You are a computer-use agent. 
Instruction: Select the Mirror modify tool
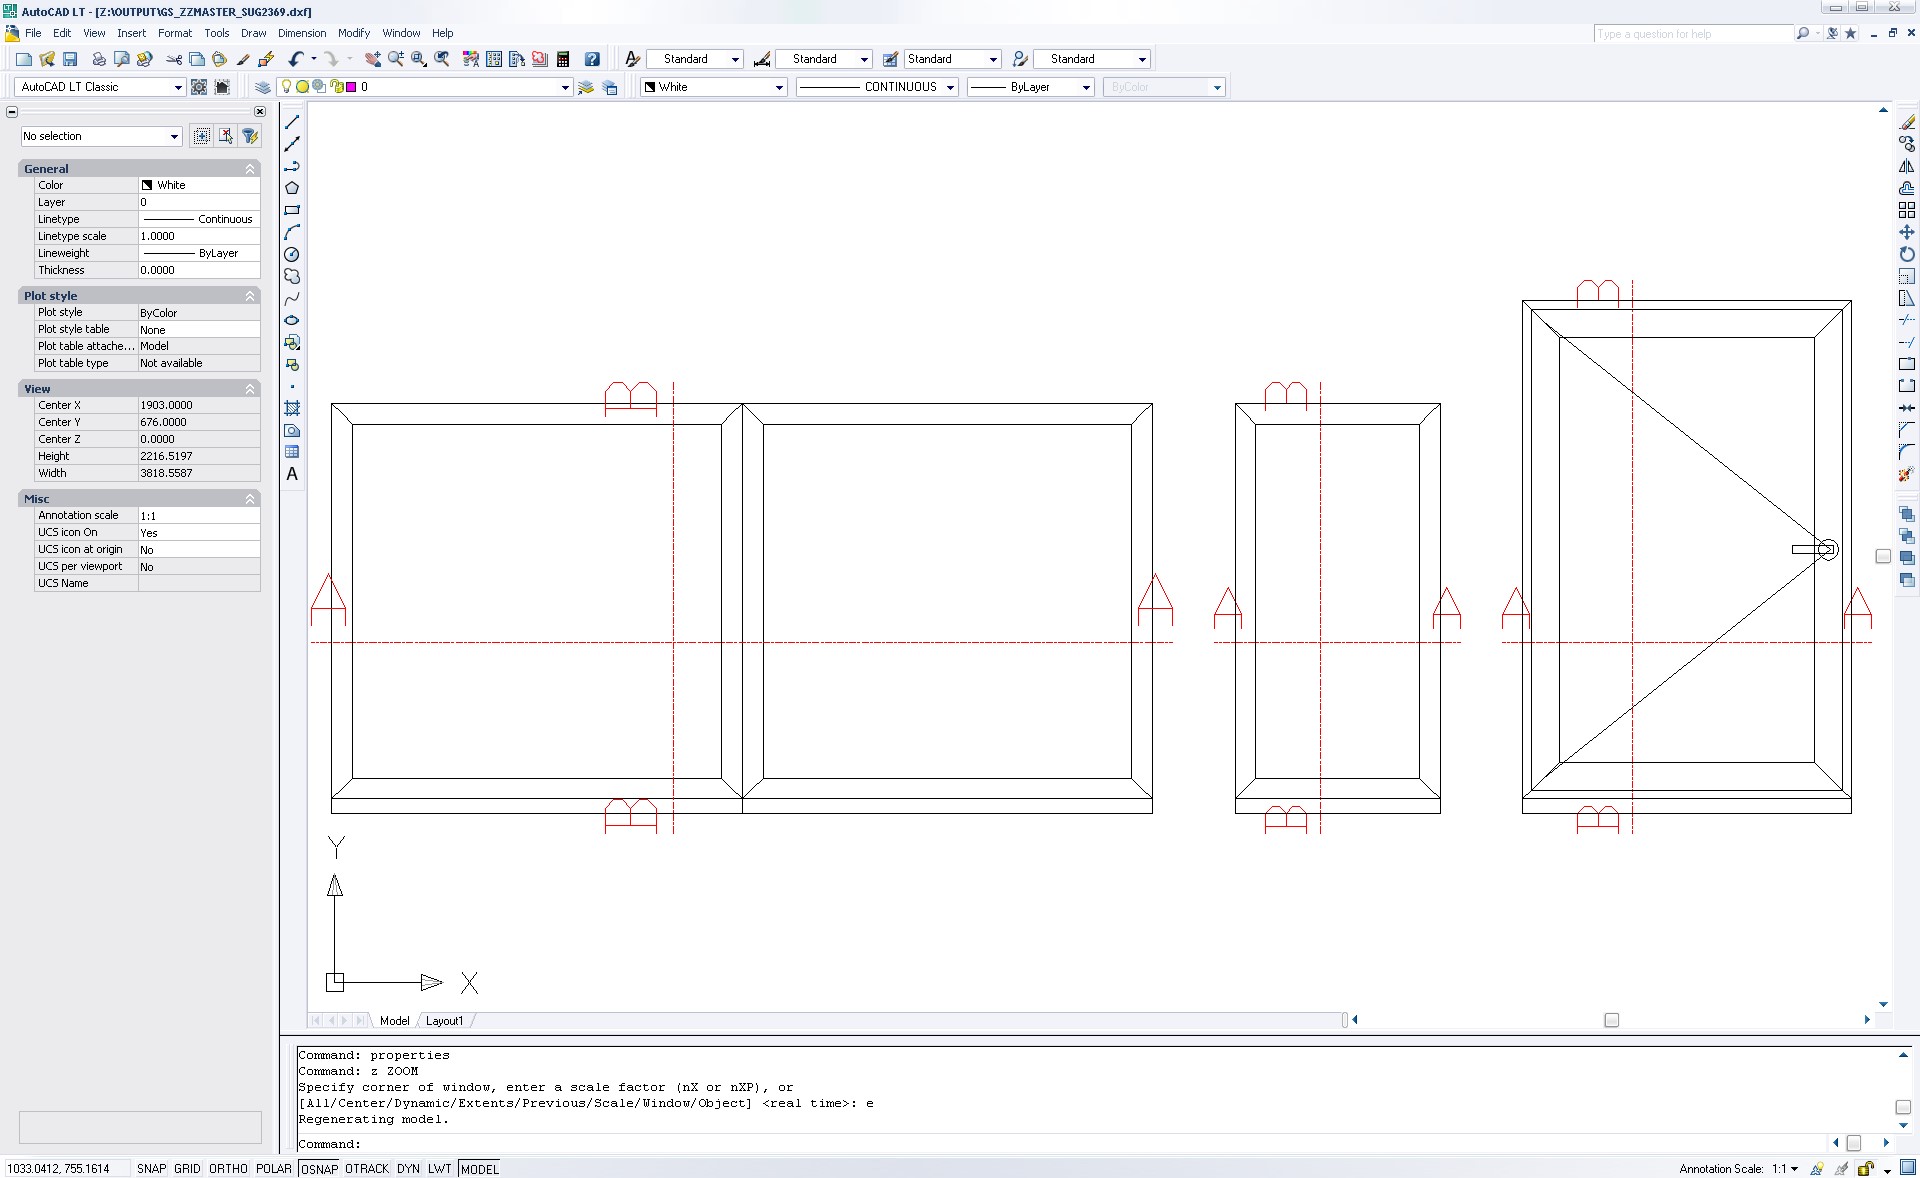[1907, 166]
